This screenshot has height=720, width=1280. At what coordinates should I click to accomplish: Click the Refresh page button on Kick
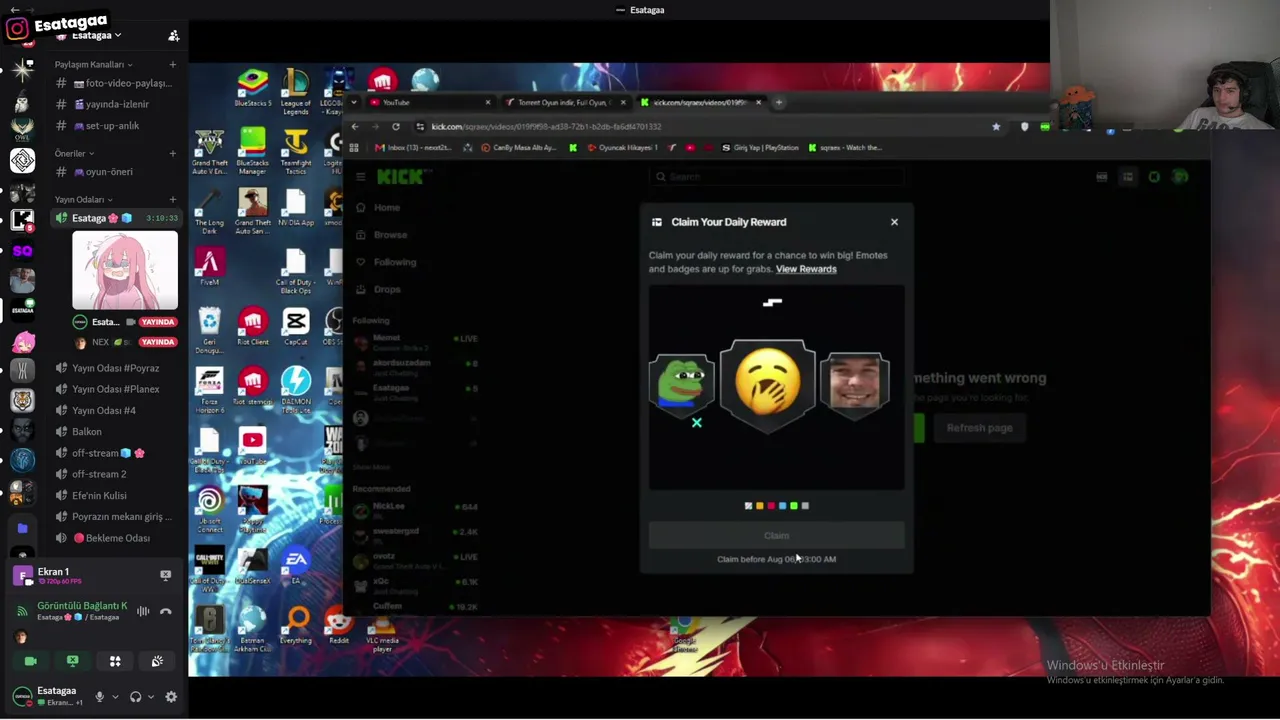[x=979, y=428]
